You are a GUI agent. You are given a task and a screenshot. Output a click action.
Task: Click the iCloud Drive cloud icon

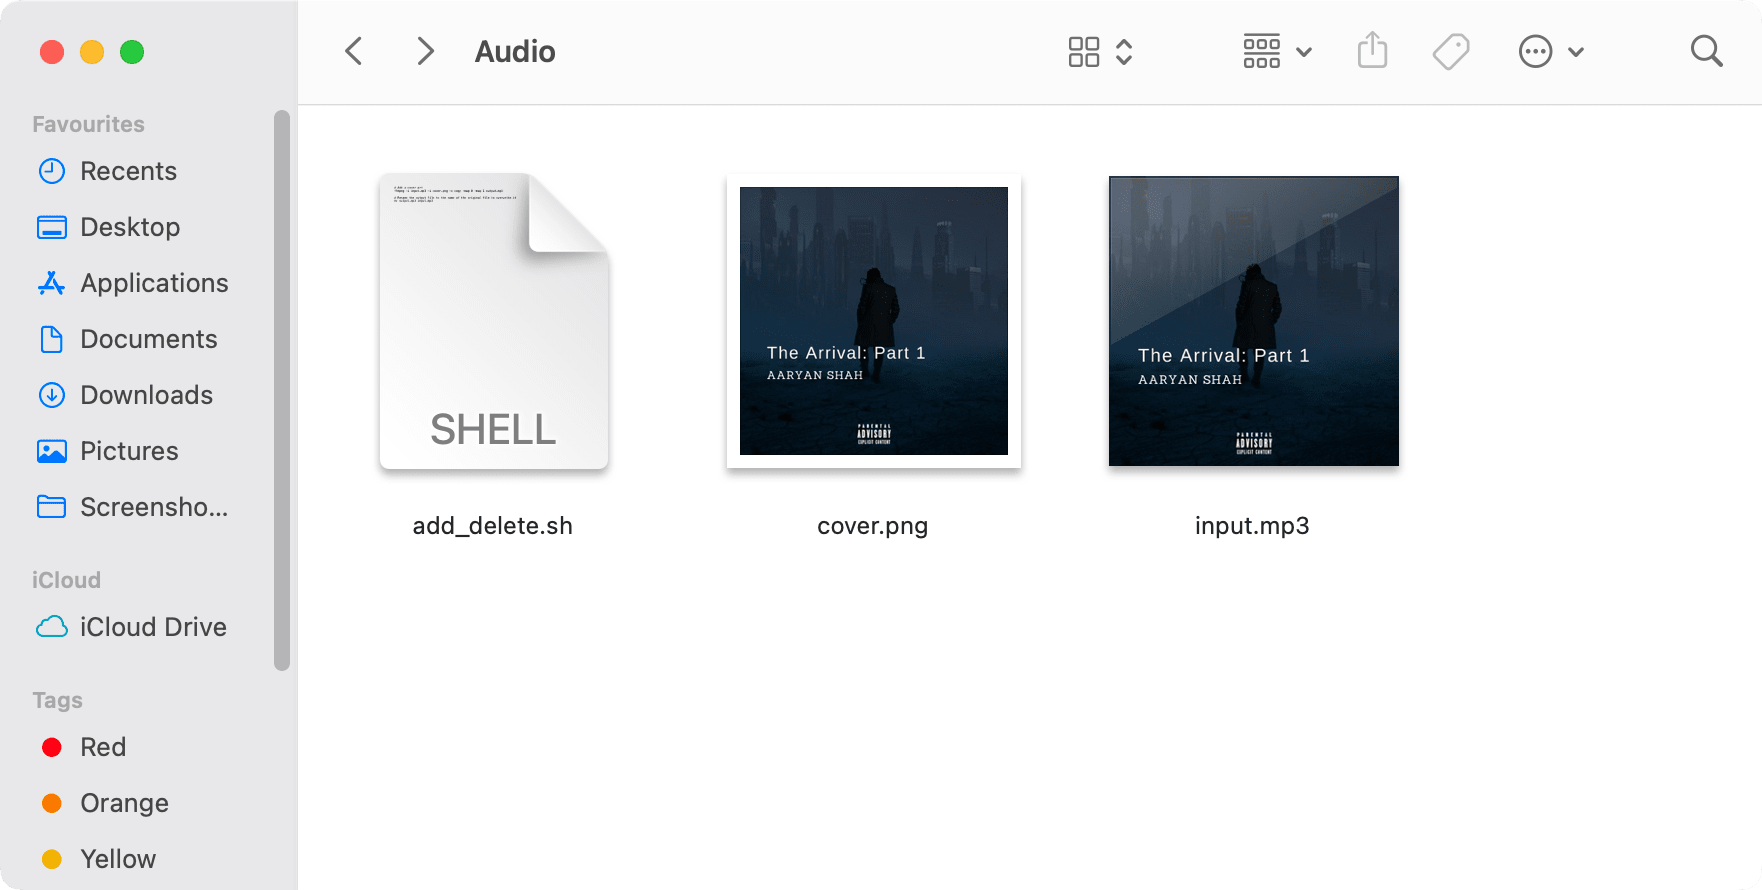coord(52,627)
